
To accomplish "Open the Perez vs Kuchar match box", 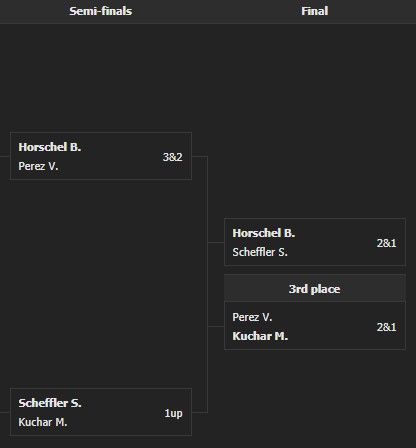I will 315,326.
